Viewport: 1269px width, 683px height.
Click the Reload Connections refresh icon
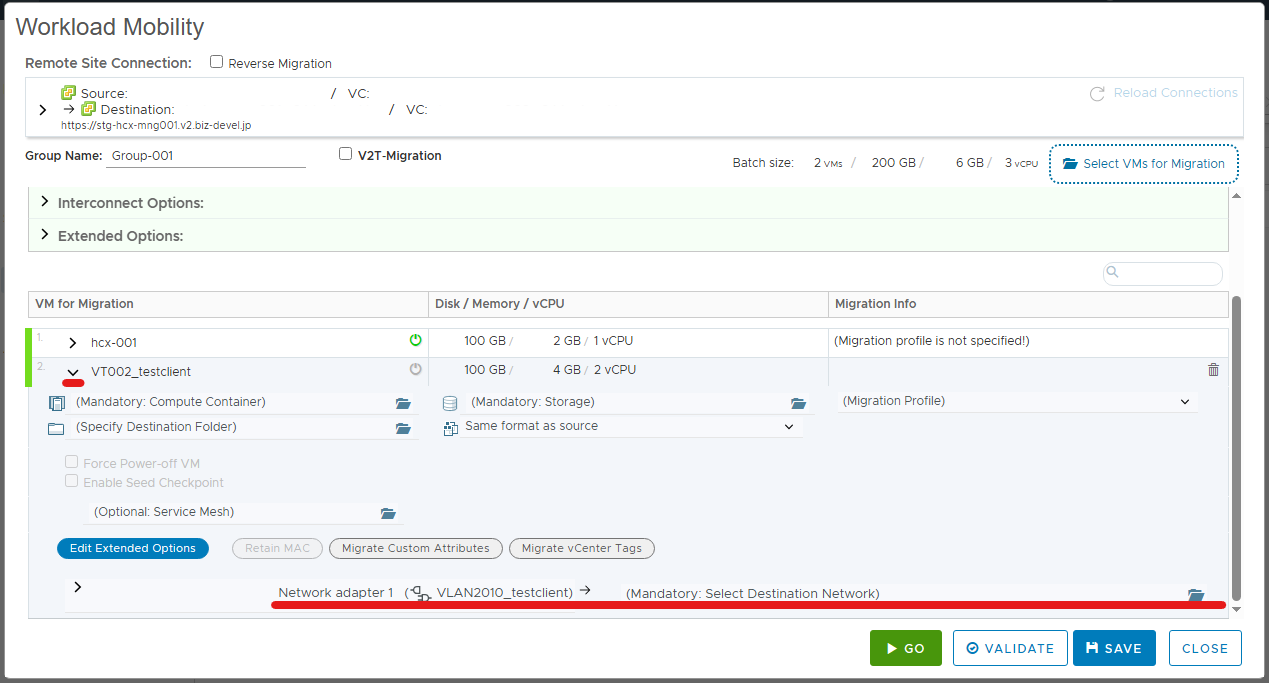coord(1097,93)
